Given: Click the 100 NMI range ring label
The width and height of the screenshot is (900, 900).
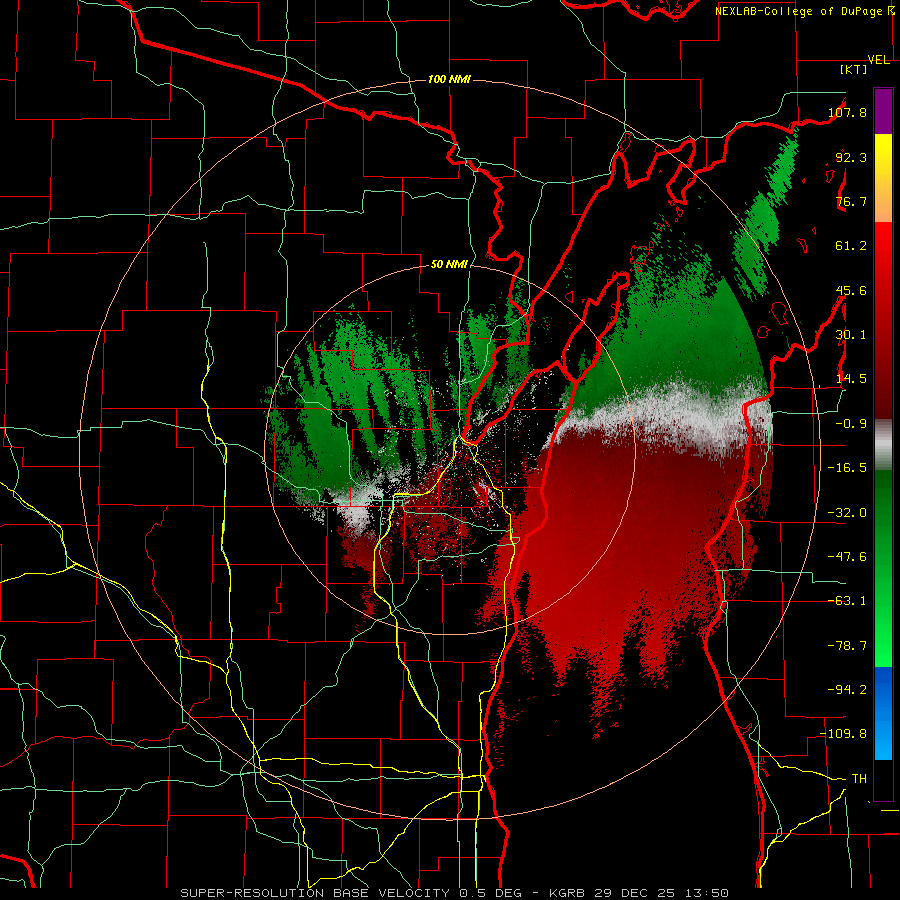Looking at the screenshot, I should (449, 79).
